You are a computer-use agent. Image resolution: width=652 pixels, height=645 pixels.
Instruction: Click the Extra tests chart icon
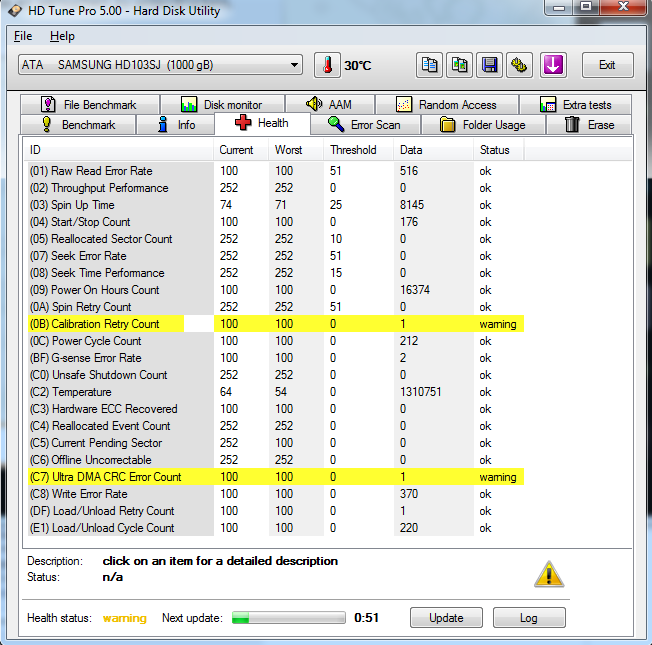point(548,104)
